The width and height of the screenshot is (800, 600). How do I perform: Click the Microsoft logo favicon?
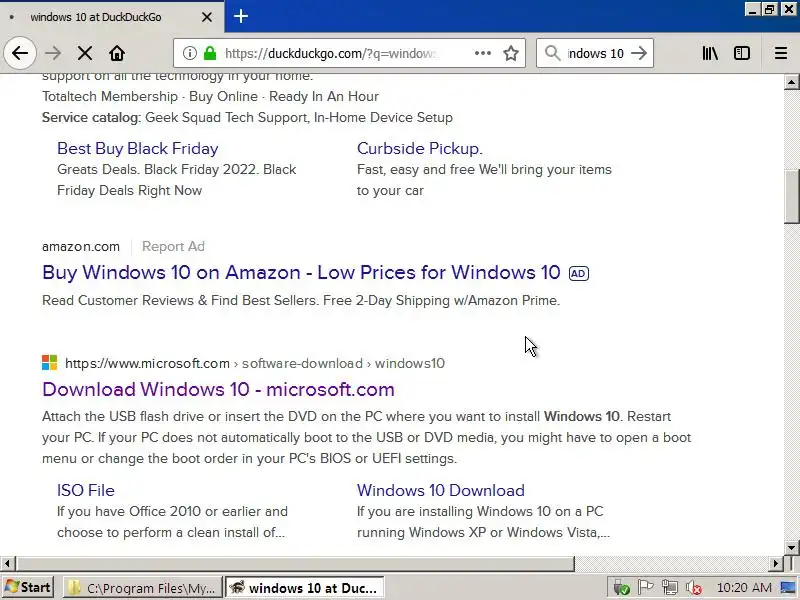coord(49,363)
